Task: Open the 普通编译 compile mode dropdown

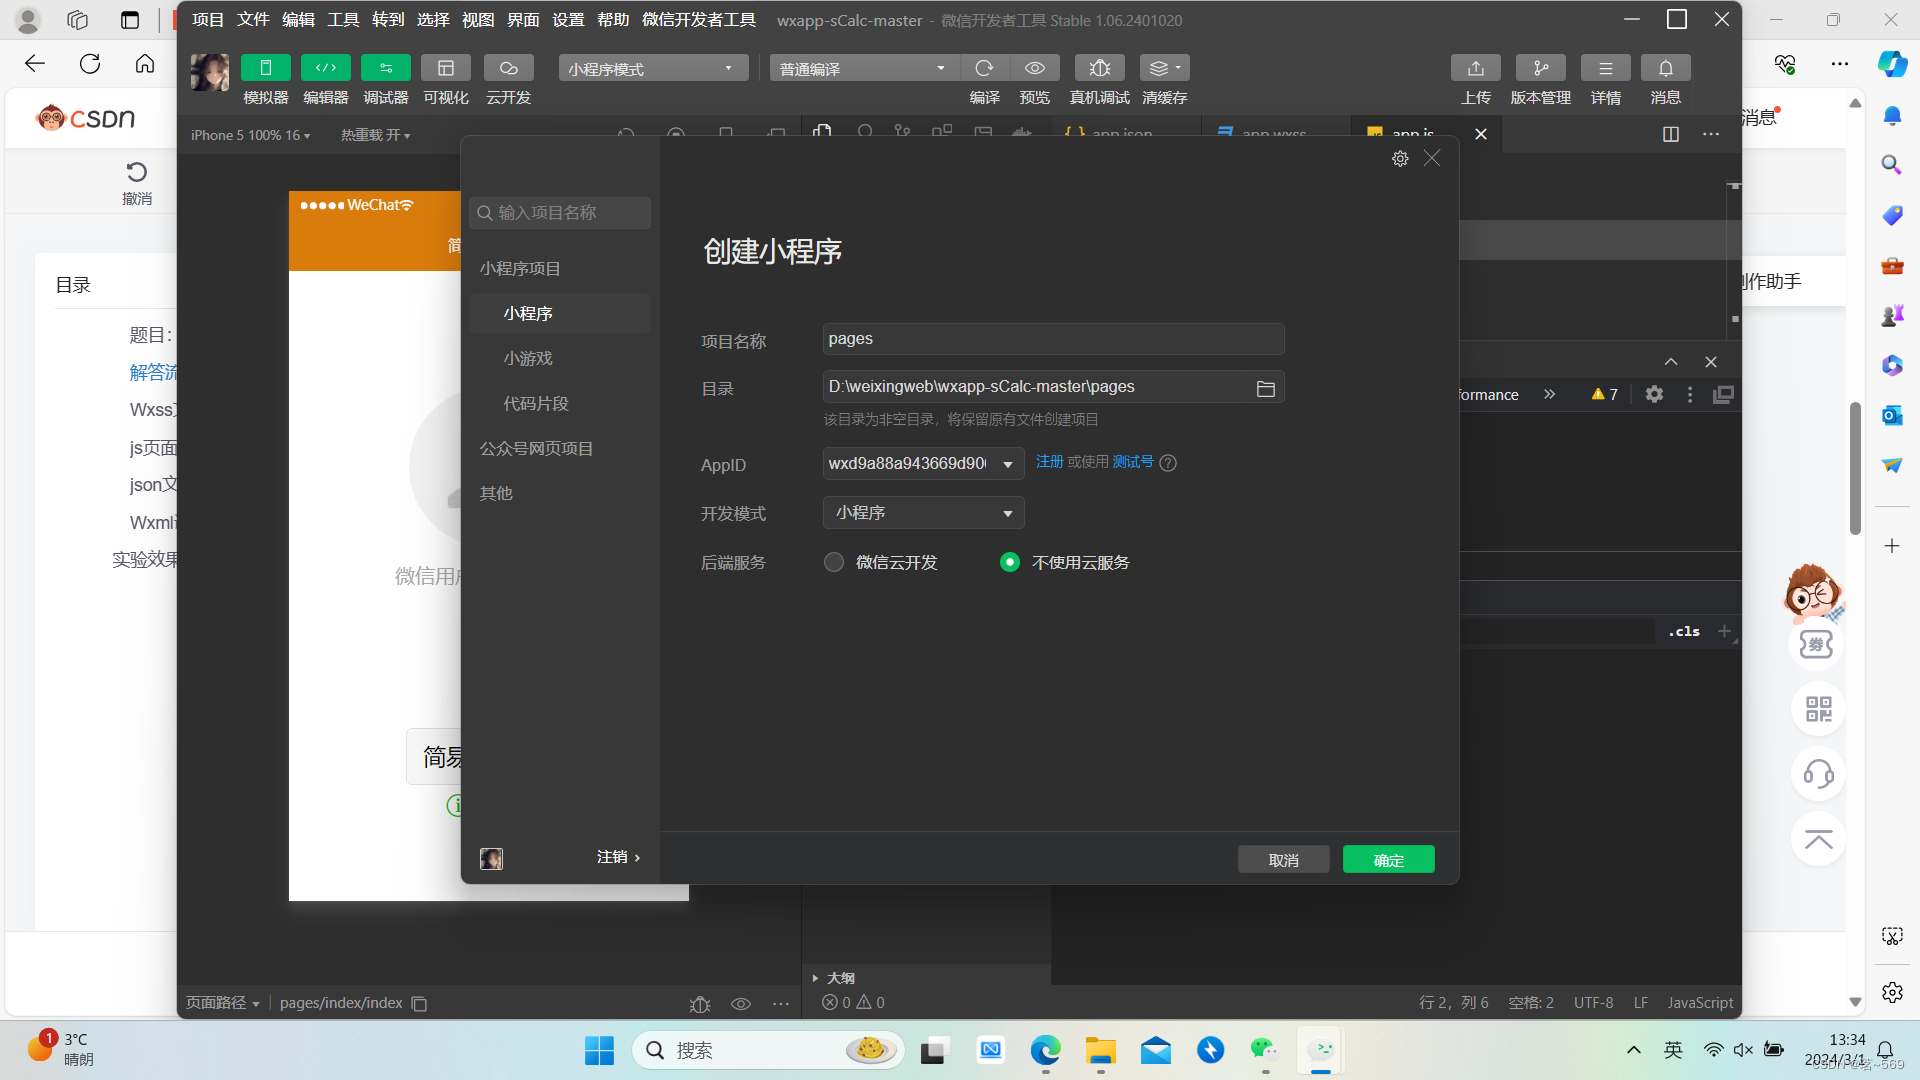Action: click(864, 68)
